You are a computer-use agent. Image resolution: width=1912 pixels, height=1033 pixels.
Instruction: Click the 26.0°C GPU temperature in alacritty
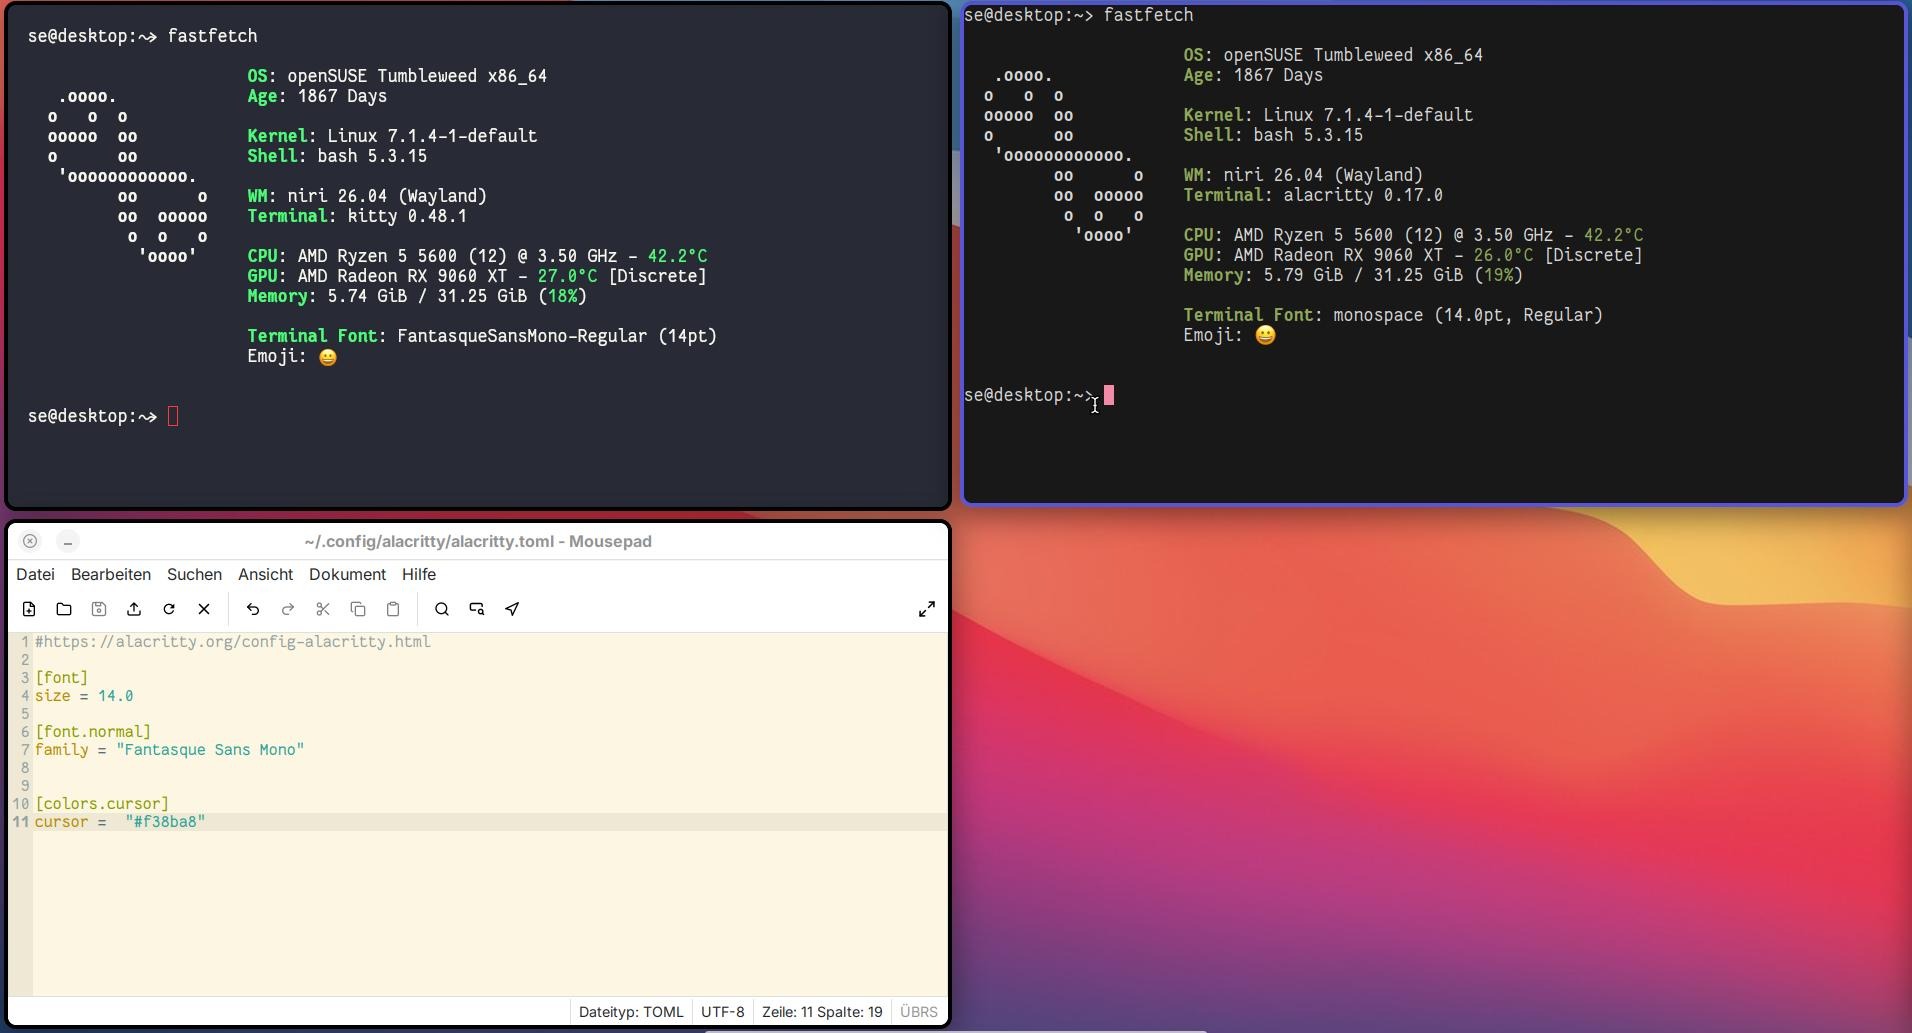coord(1503,255)
